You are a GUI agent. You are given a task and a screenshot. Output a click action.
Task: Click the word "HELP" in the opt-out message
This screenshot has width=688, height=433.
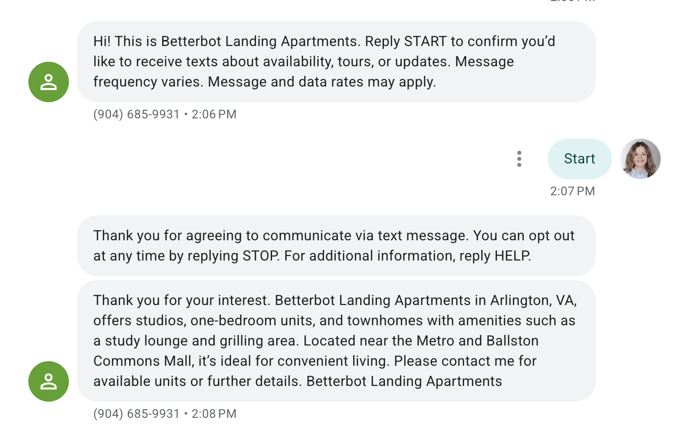(x=511, y=256)
